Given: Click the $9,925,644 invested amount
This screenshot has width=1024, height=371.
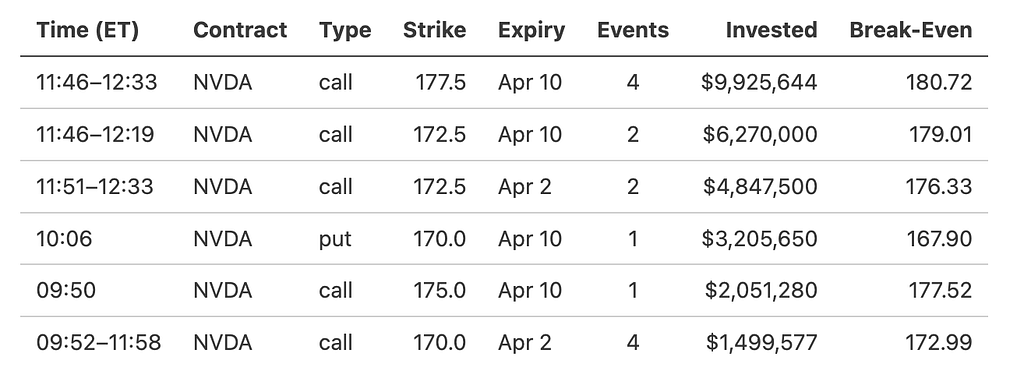Looking at the screenshot, I should coord(759,82).
